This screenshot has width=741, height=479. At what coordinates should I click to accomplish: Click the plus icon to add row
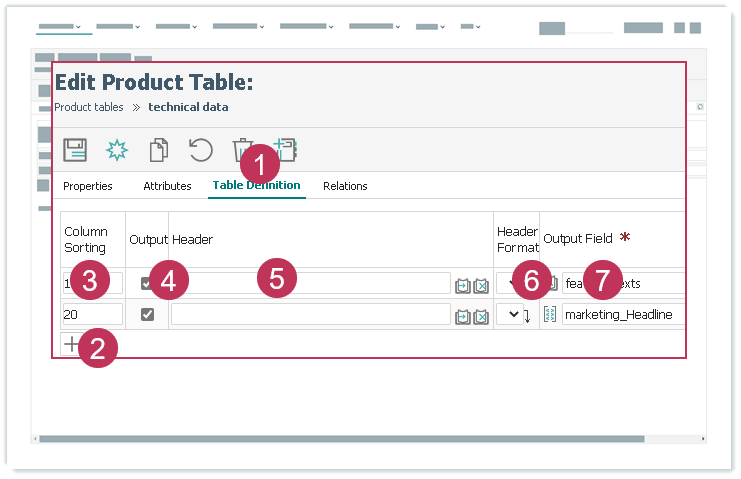click(x=71, y=344)
